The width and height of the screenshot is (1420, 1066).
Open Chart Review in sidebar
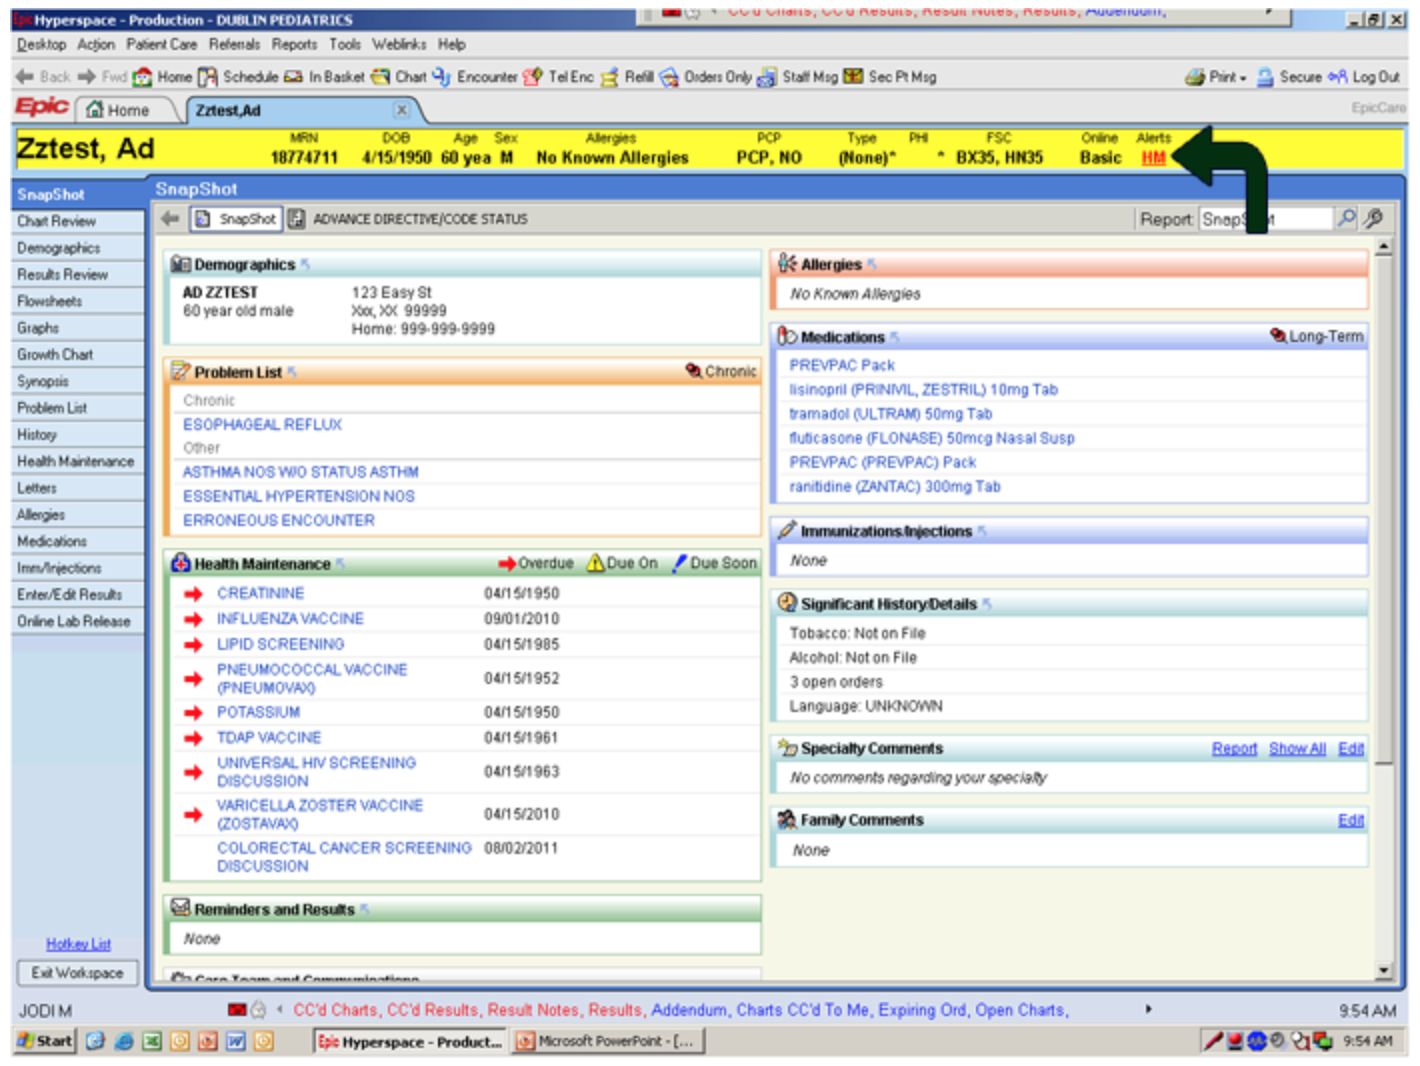tap(78, 221)
